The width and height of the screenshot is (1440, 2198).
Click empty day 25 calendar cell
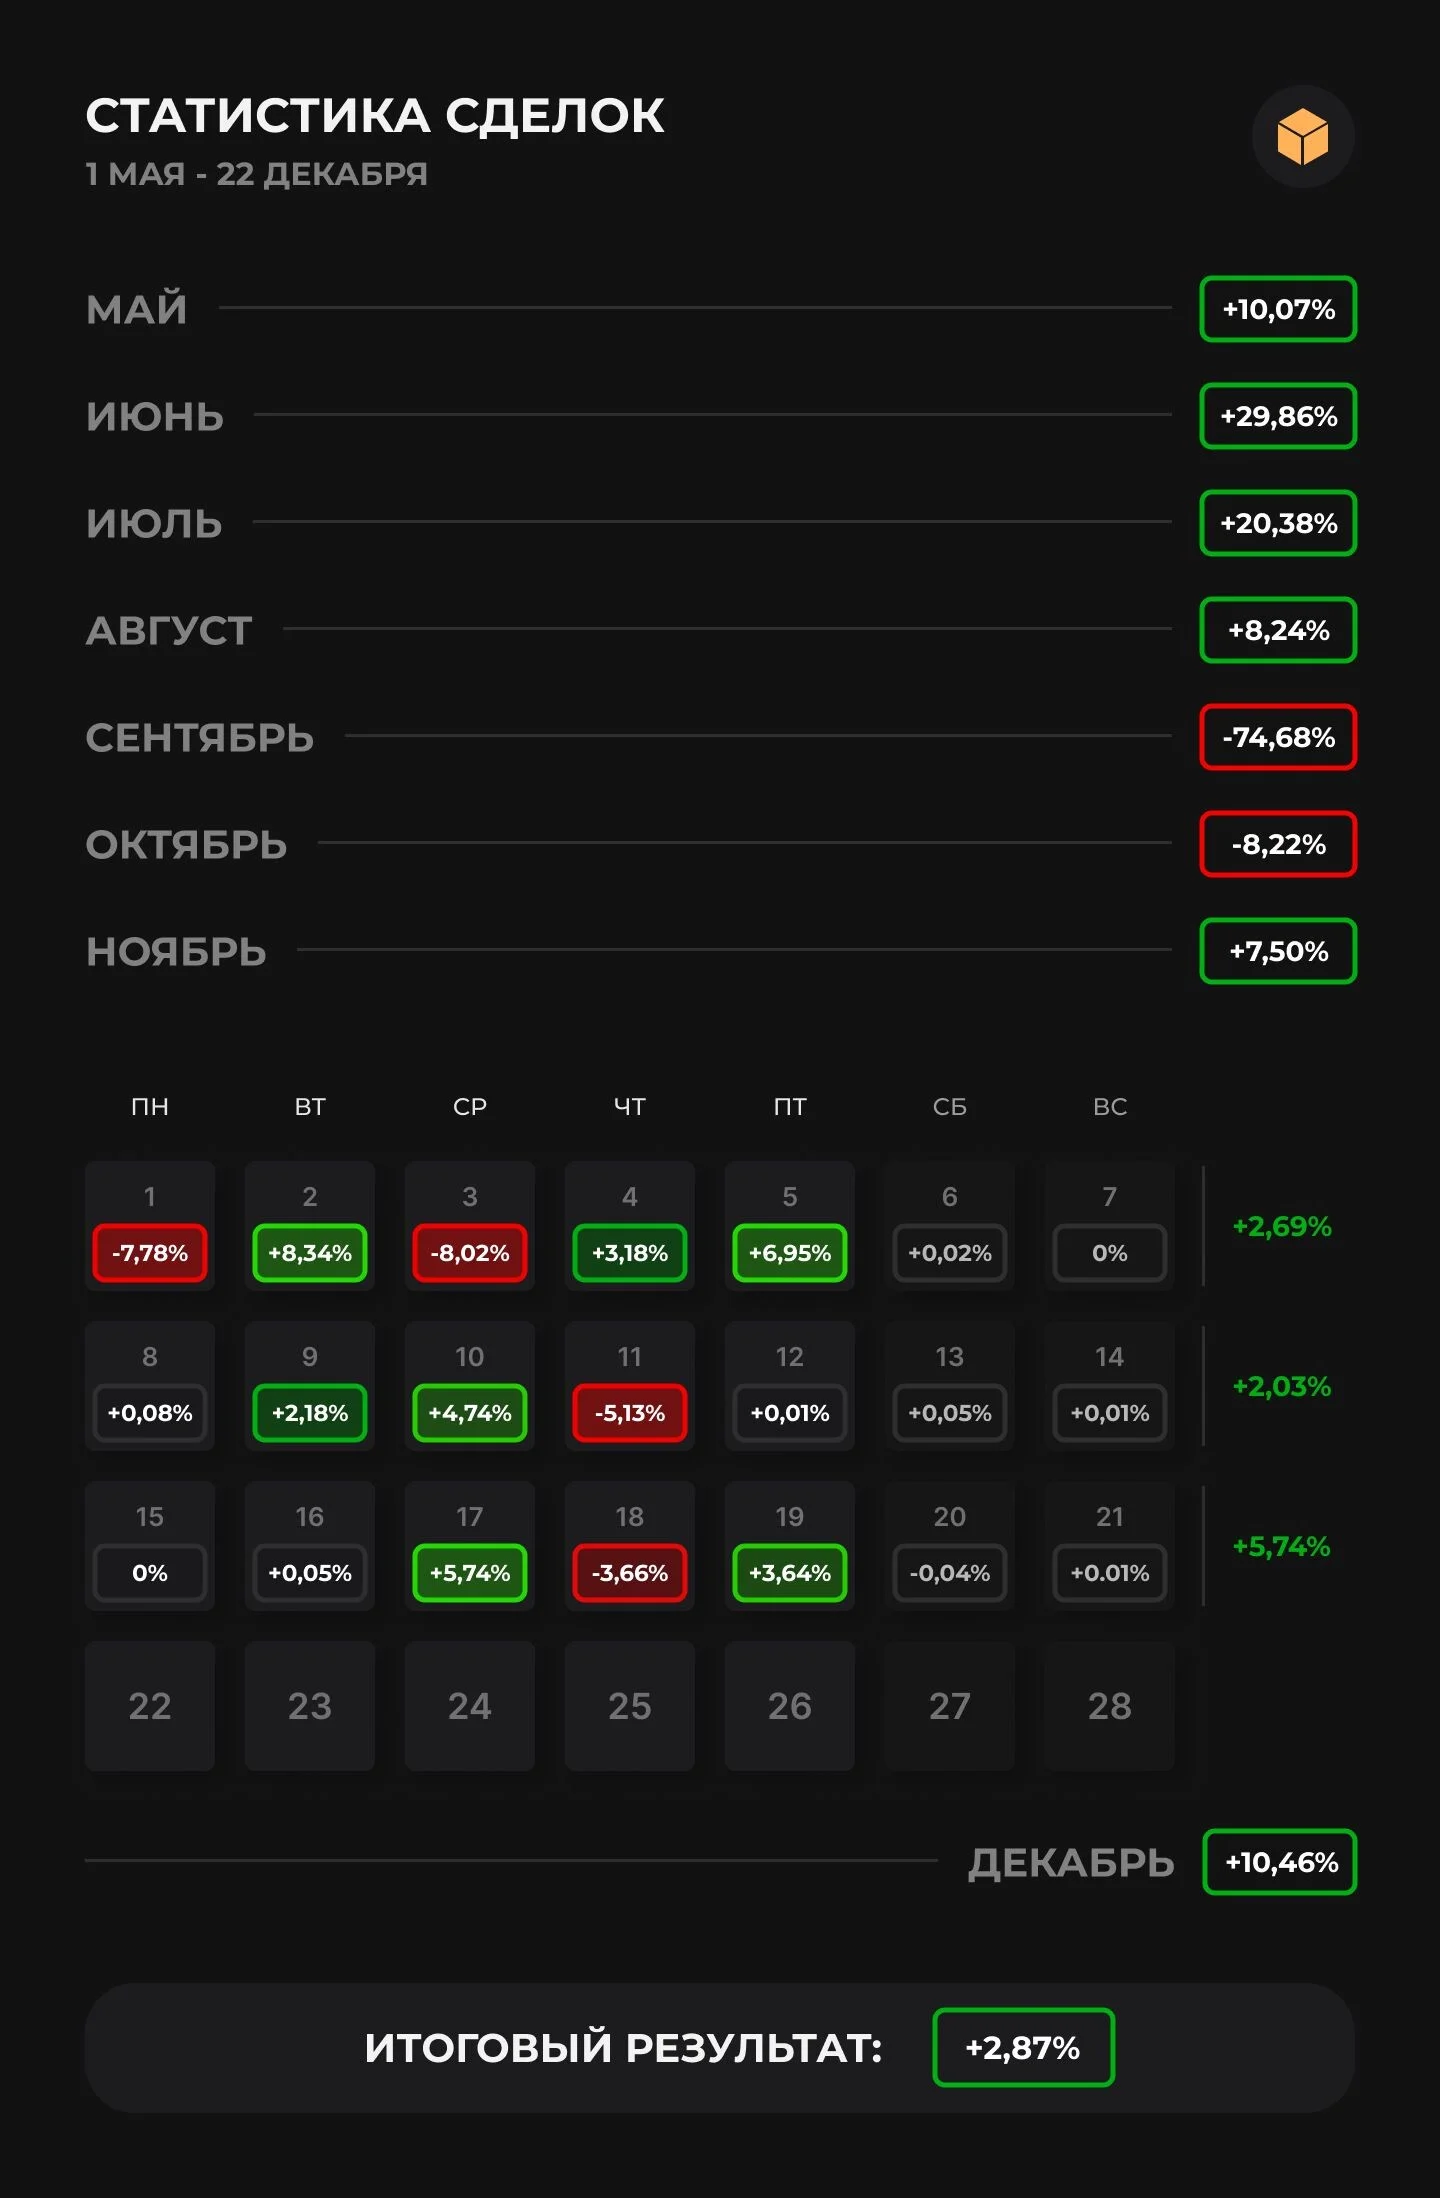tap(630, 1706)
